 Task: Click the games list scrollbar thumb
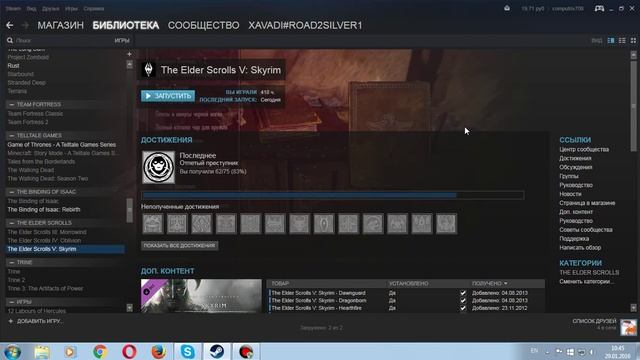click(129, 211)
